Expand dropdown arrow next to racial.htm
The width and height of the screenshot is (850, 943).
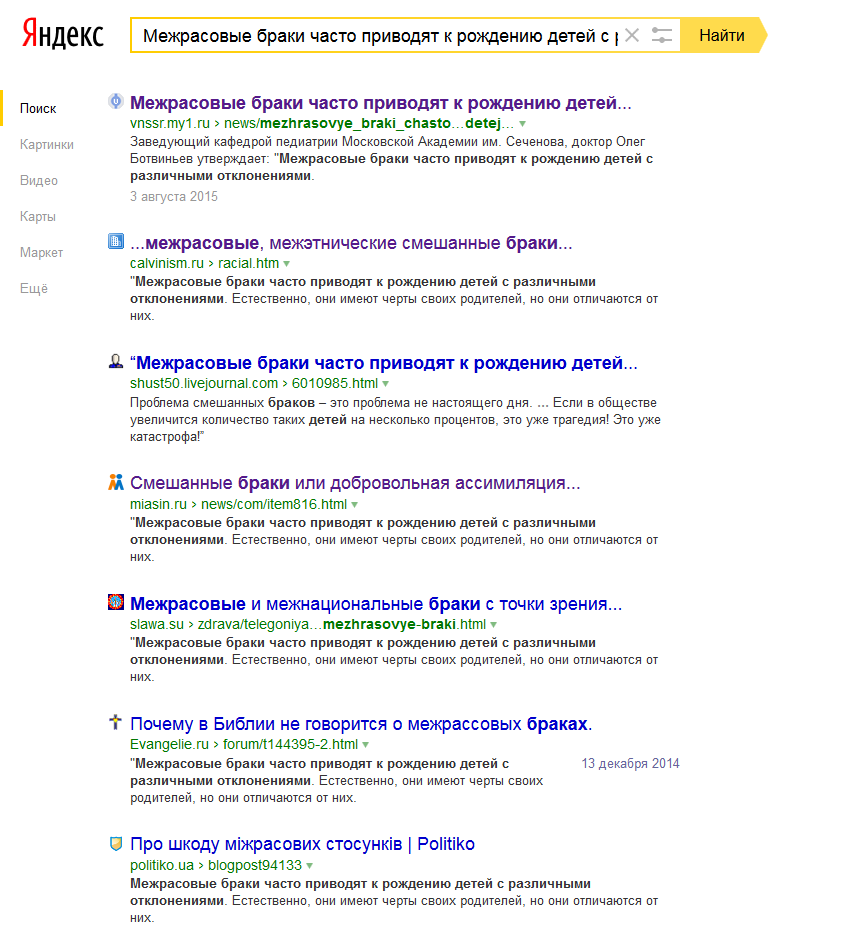pos(287,264)
